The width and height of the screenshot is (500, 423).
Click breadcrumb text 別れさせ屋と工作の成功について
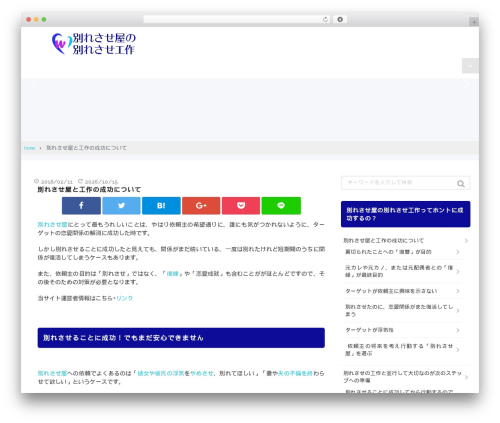(86, 148)
